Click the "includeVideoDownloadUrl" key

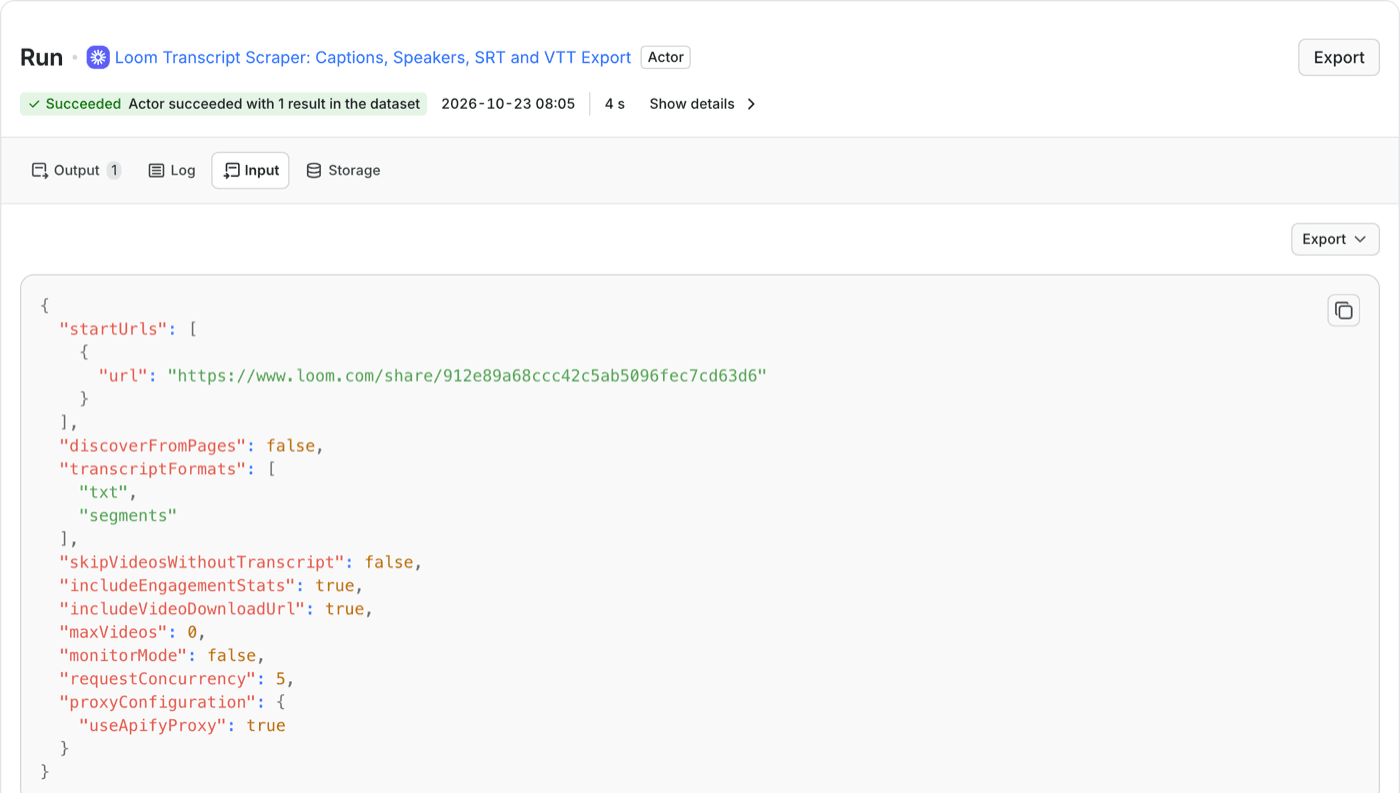pos(183,609)
